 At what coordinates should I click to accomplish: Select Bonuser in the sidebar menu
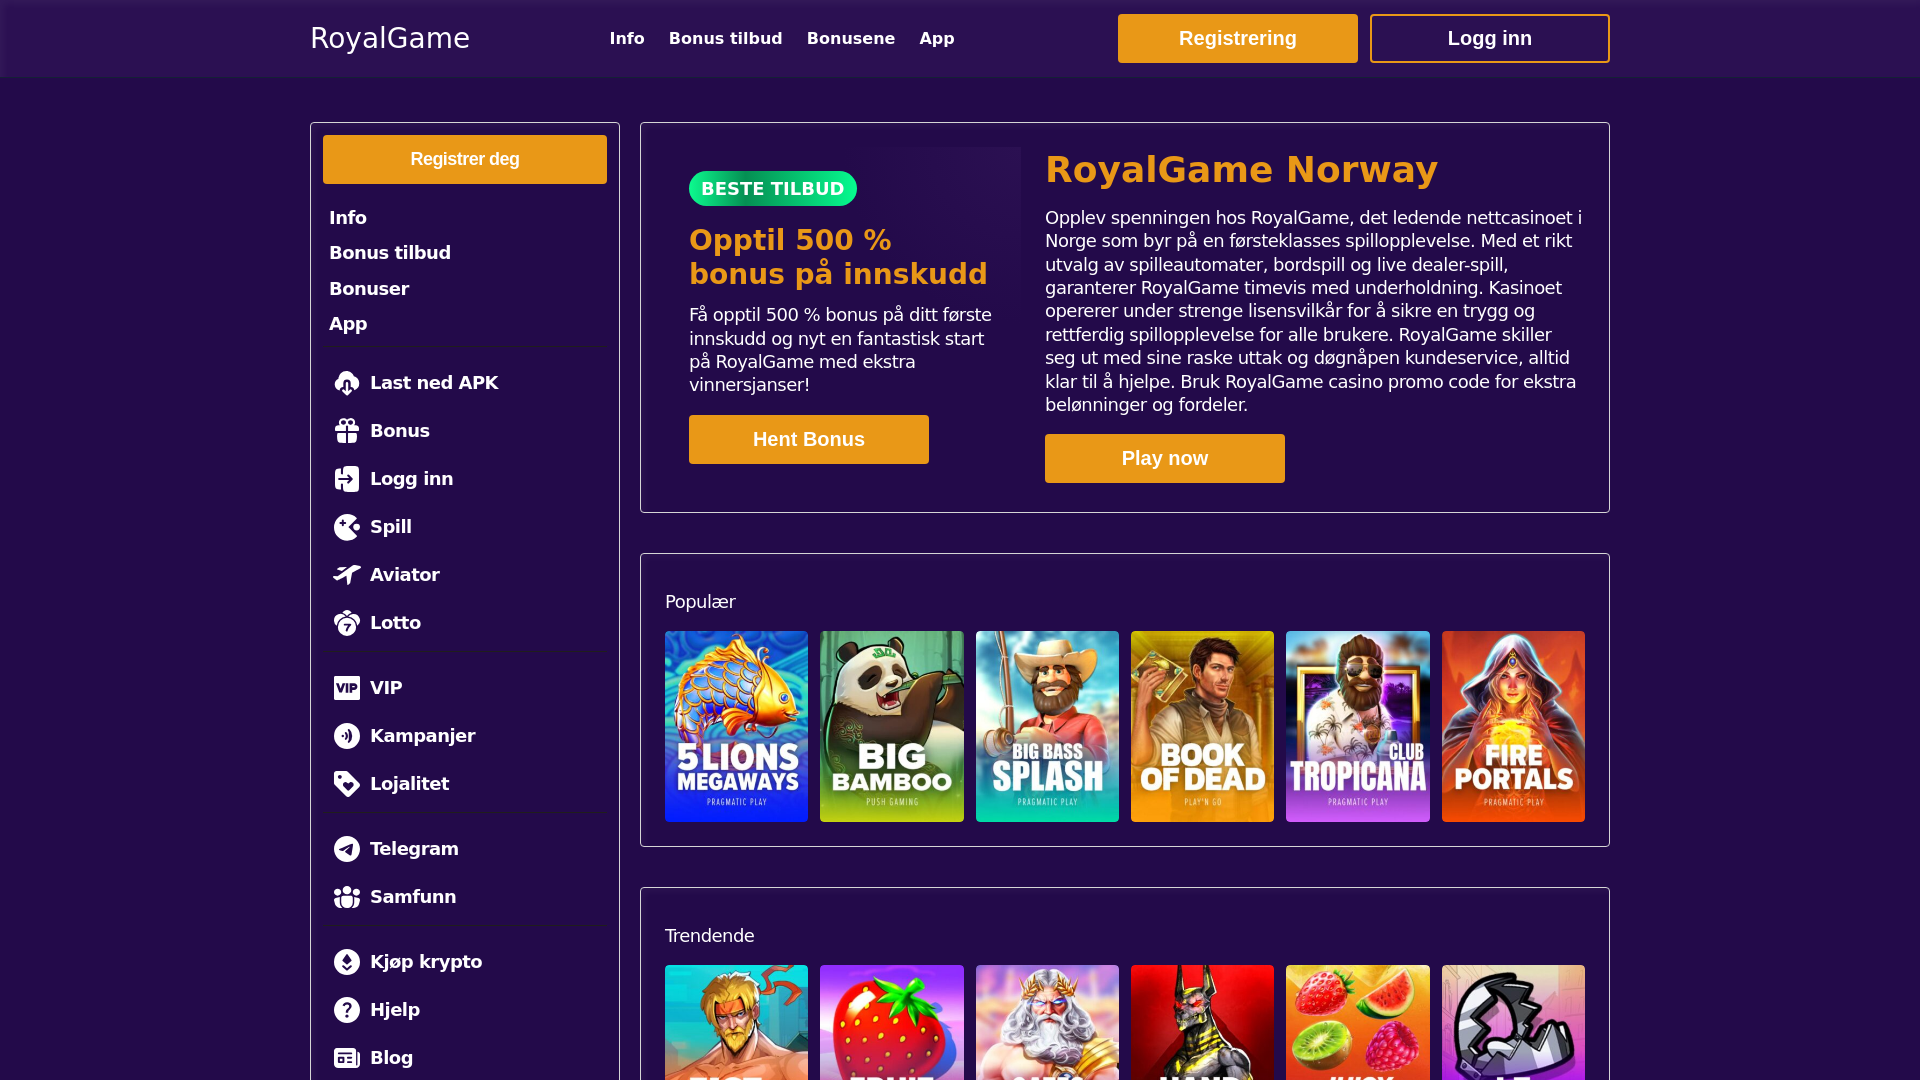369,289
